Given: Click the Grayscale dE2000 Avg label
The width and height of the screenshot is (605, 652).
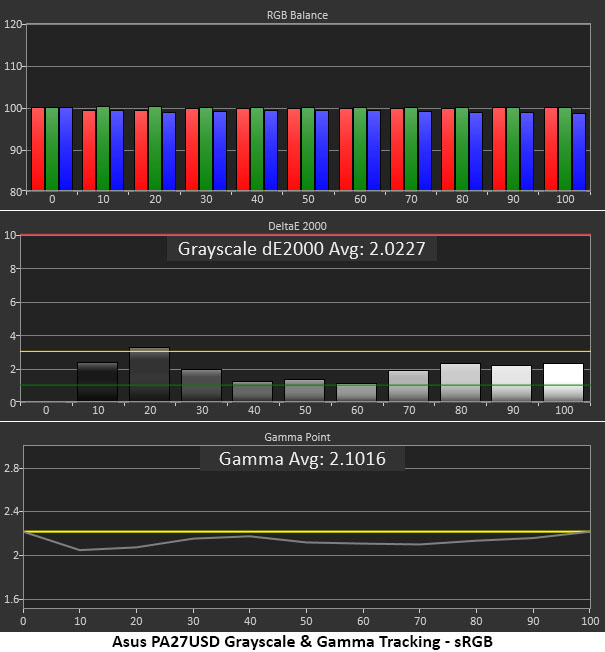Looking at the screenshot, I should [301, 249].
